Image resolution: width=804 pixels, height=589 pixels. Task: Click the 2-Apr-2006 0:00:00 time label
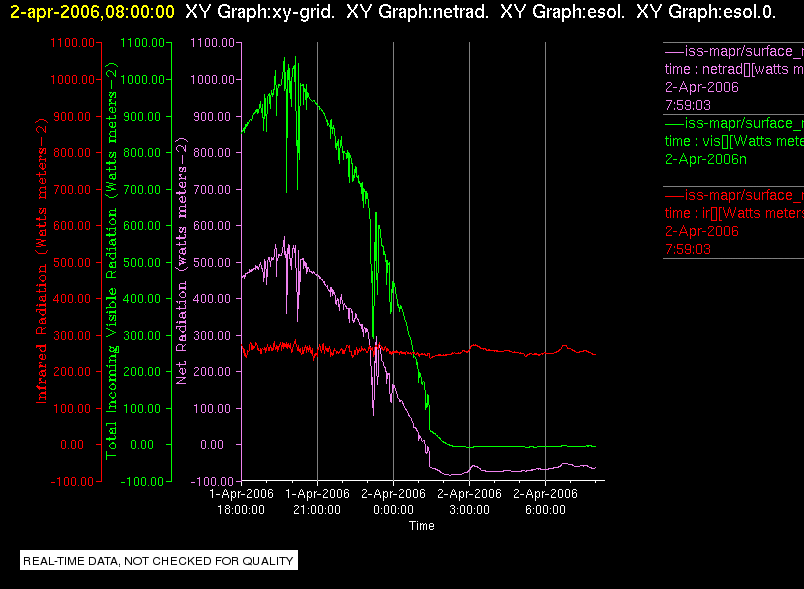pos(393,502)
